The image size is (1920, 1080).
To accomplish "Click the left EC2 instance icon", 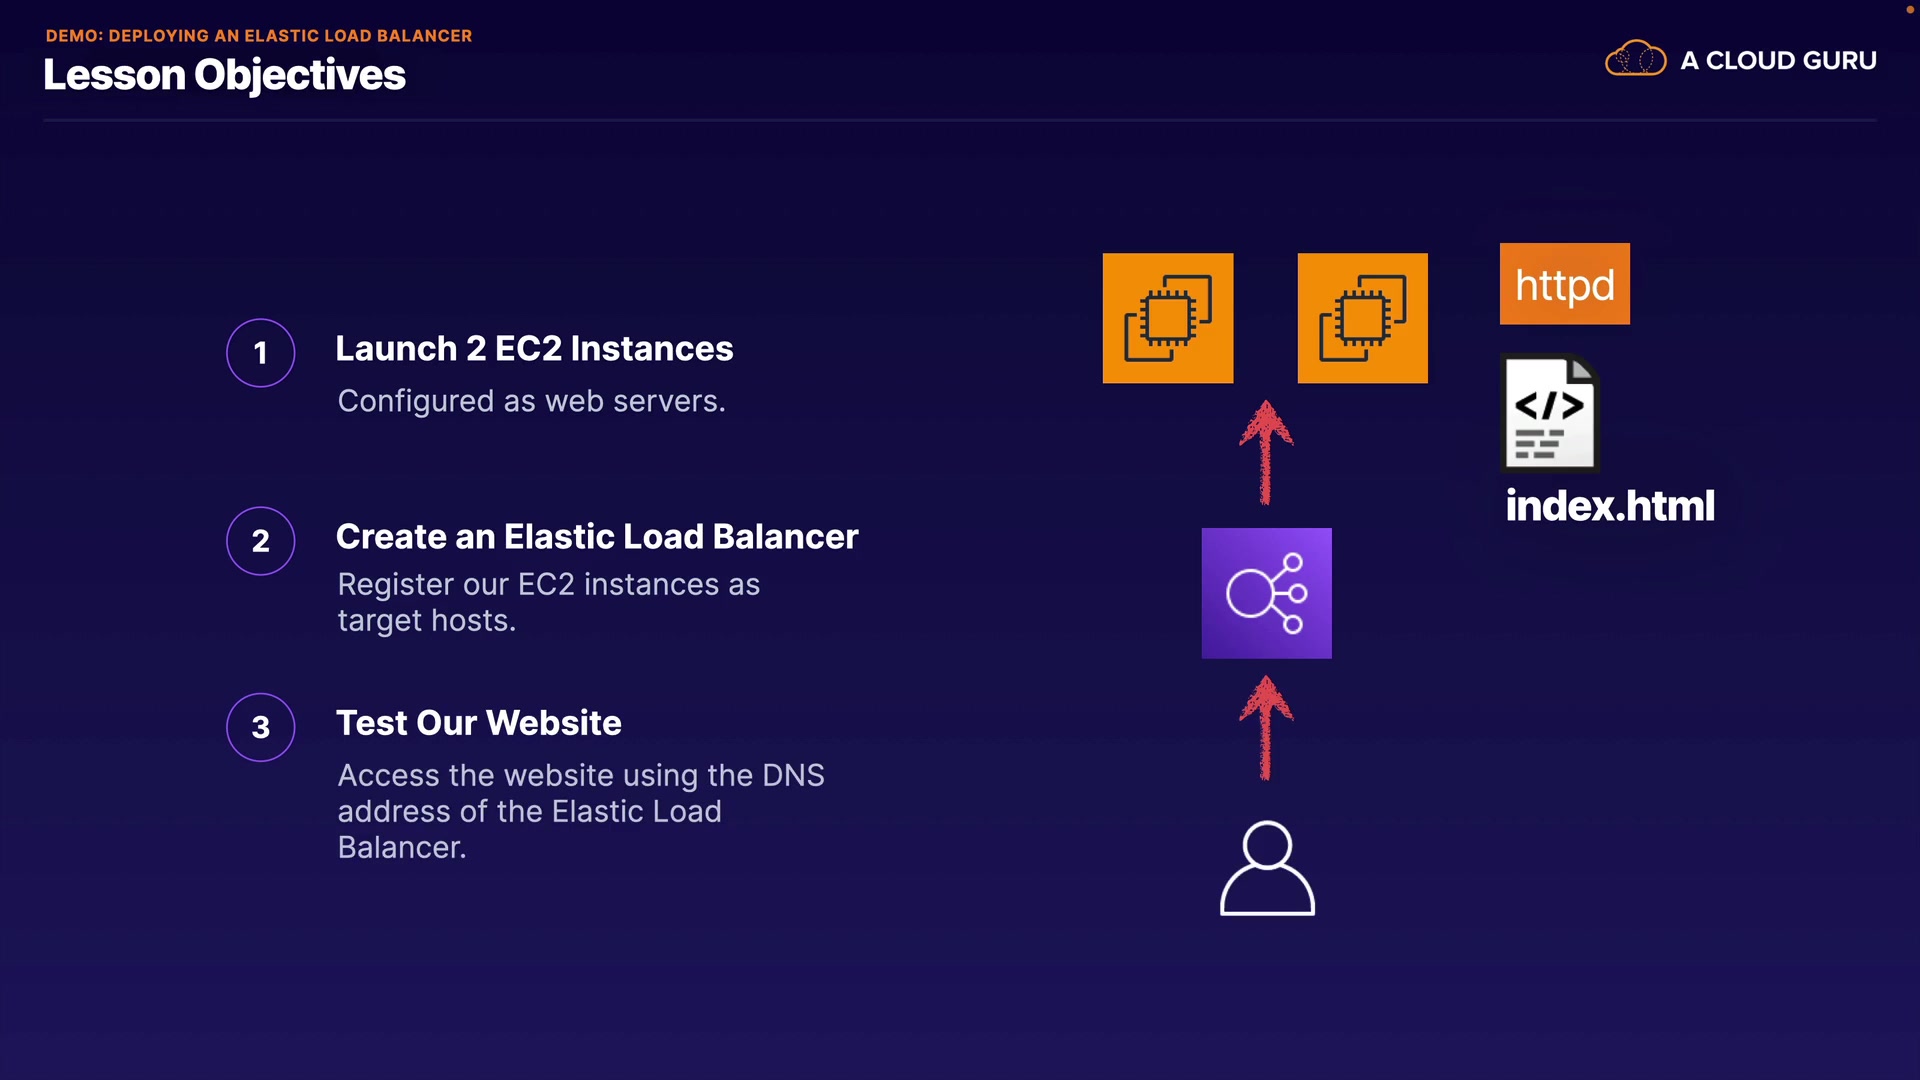I will pyautogui.click(x=1167, y=318).
